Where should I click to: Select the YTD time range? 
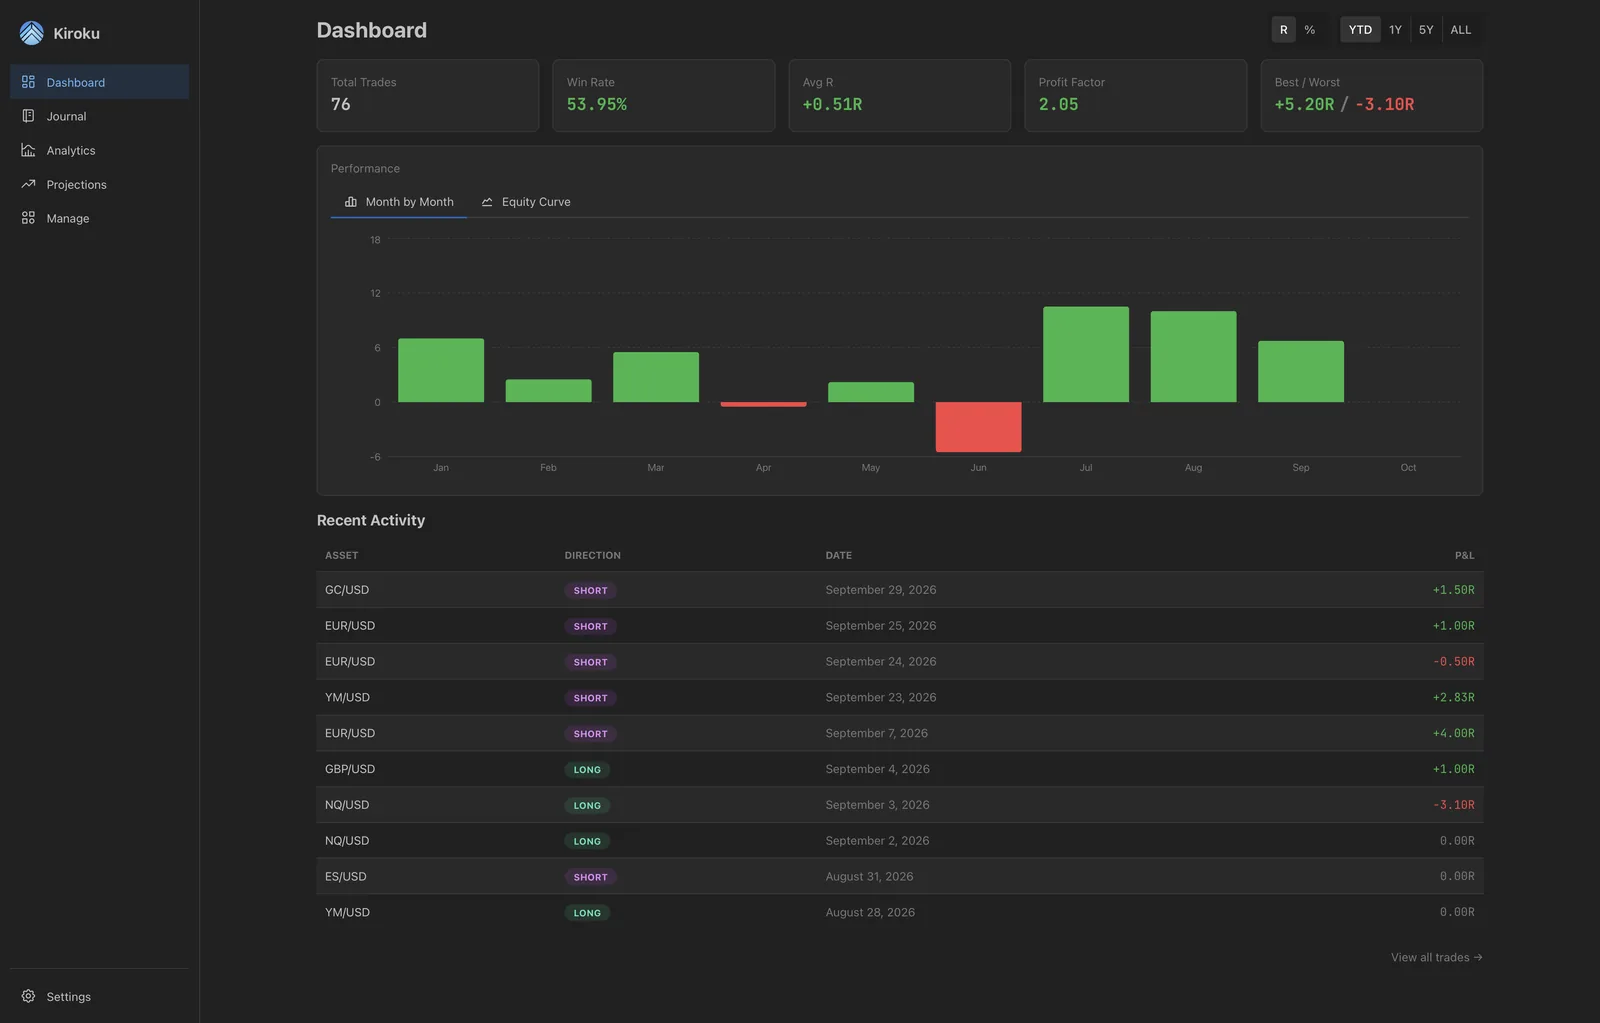[x=1360, y=30]
